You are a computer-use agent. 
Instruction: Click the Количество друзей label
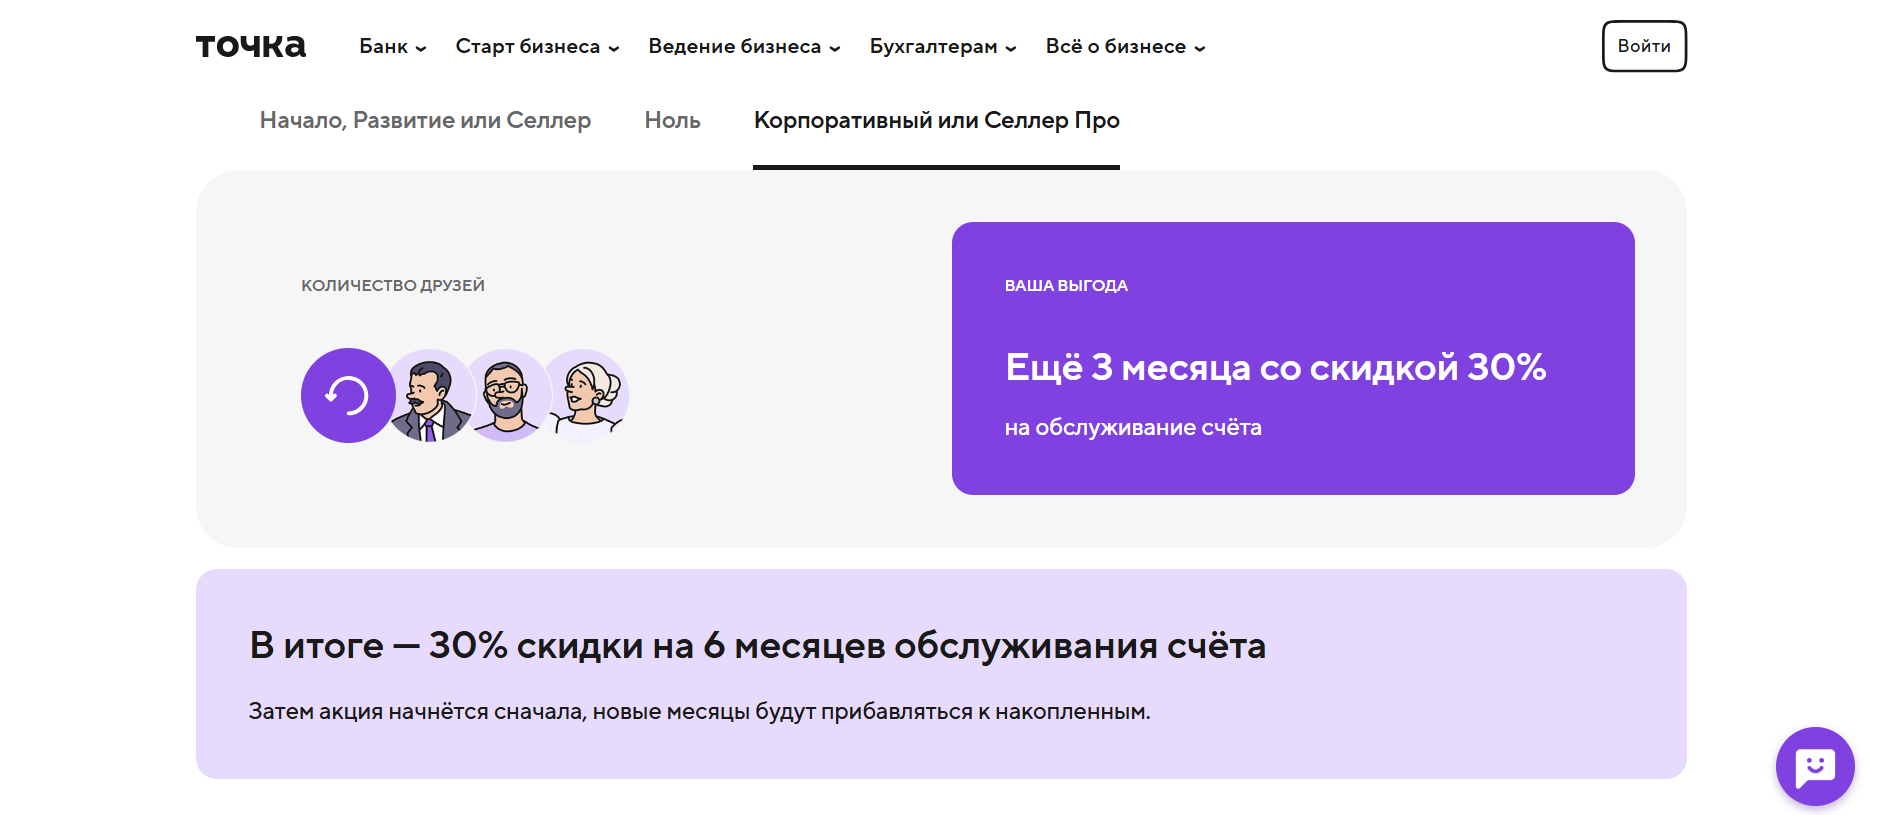(x=393, y=285)
